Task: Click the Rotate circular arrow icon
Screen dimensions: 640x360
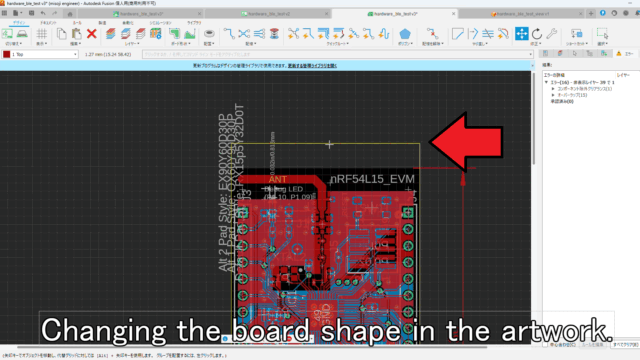Action: [x=537, y=33]
